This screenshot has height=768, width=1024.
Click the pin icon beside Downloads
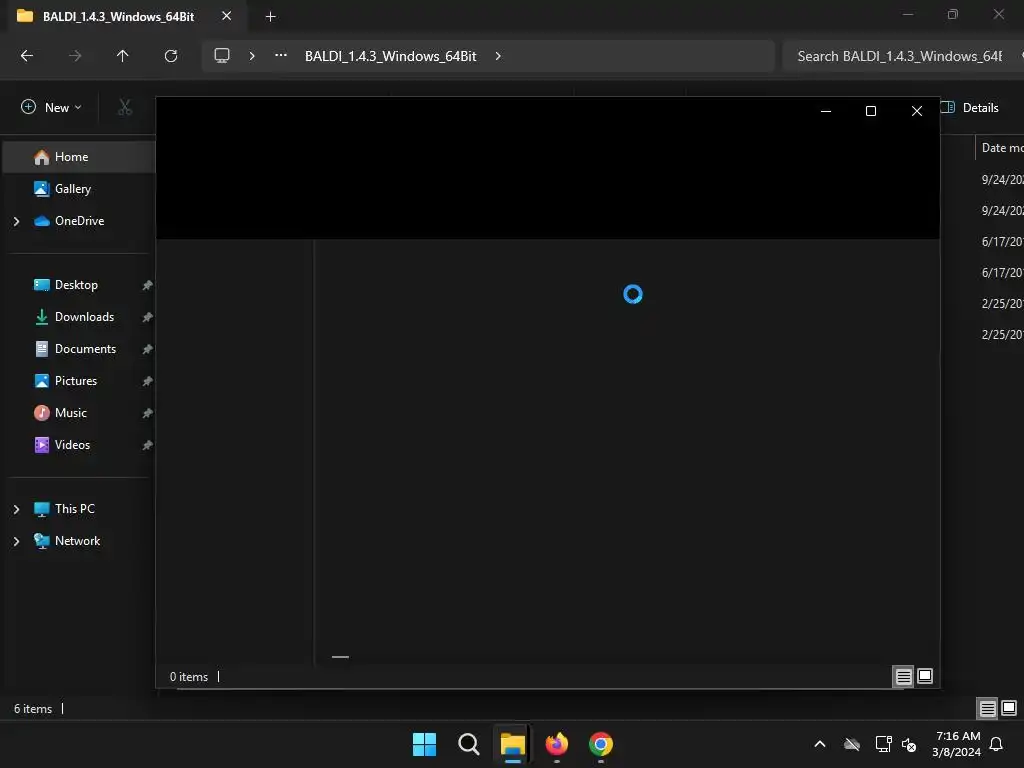pos(148,317)
